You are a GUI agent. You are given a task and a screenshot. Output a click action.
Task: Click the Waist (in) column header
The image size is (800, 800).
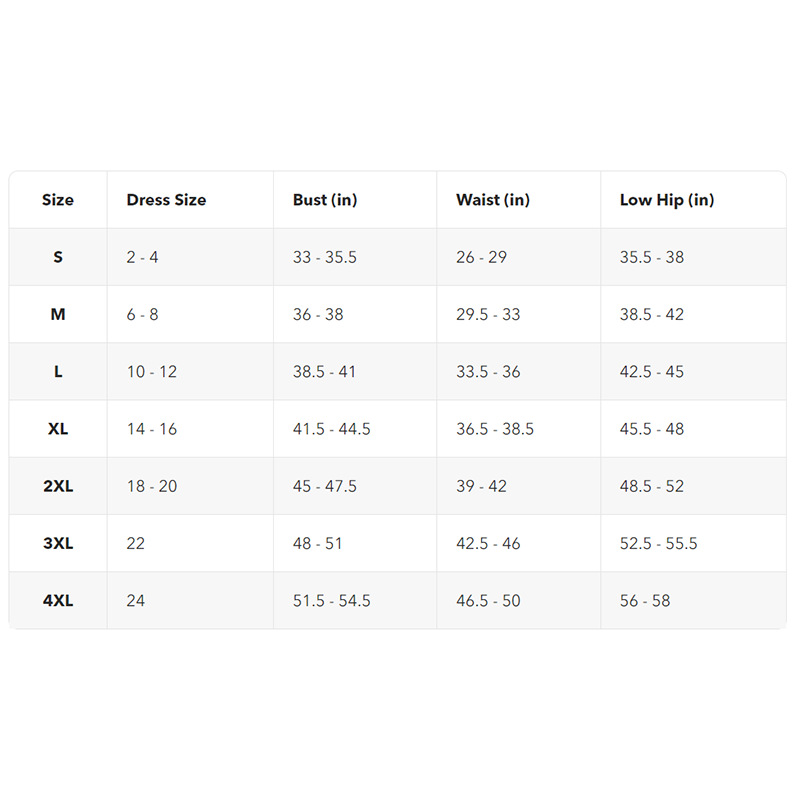click(x=493, y=200)
